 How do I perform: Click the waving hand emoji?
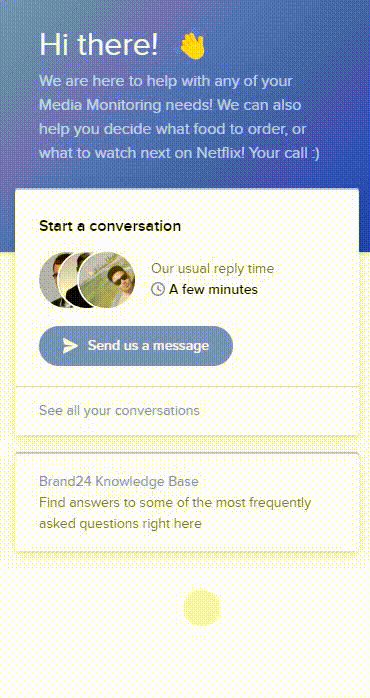[x=192, y=45]
